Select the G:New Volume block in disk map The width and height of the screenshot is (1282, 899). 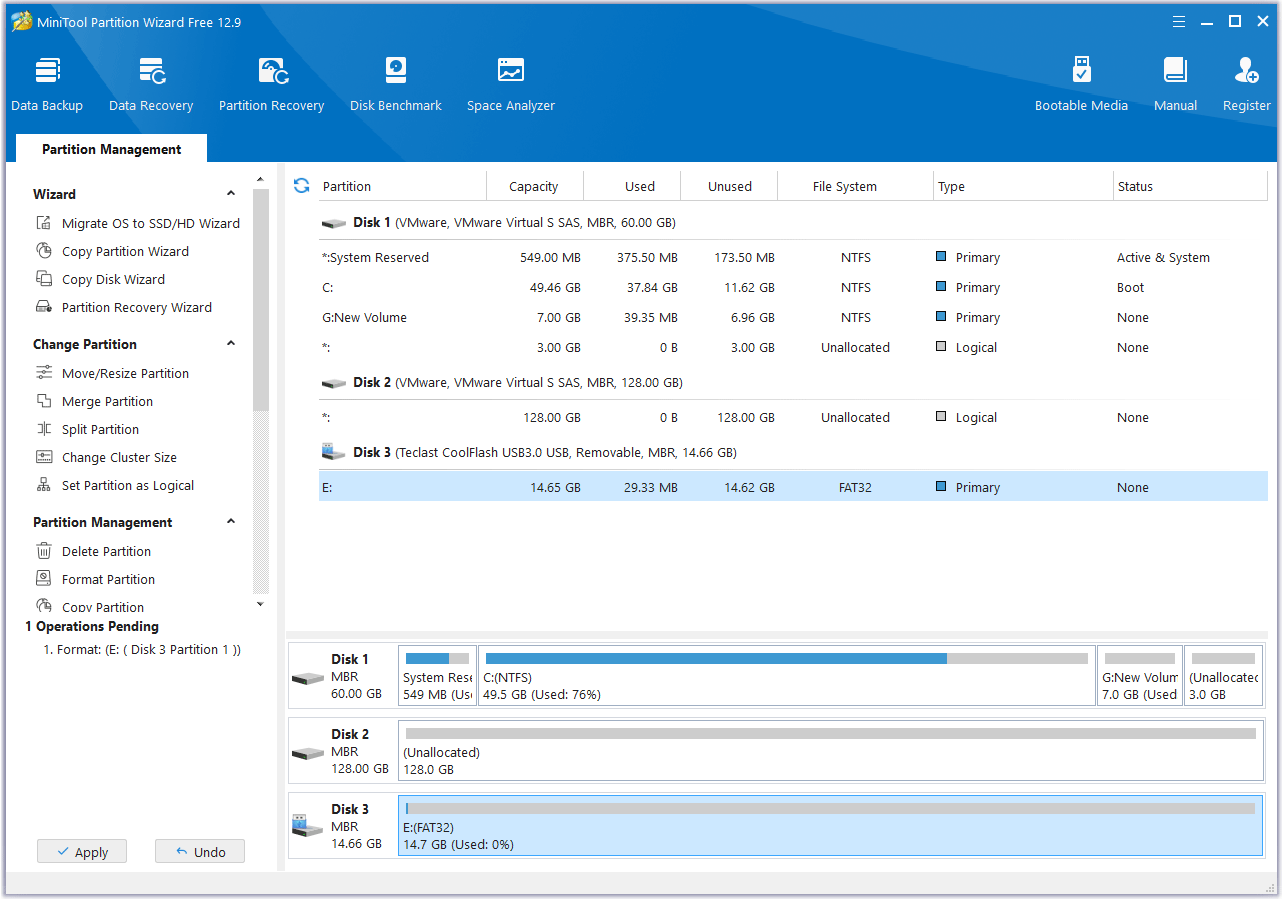pyautogui.click(x=1139, y=675)
